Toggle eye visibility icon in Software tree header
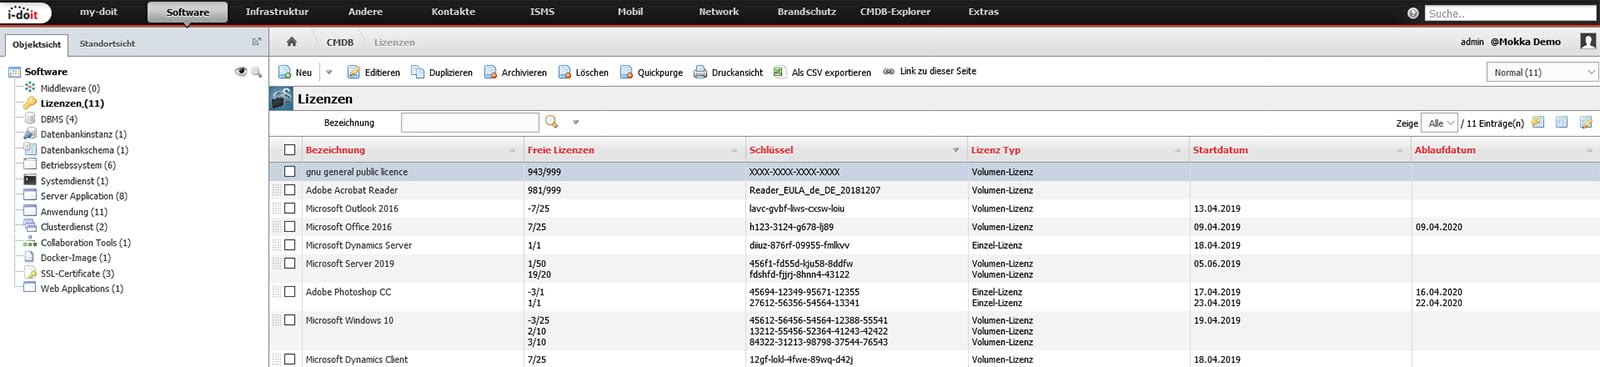Image resolution: width=1600 pixels, height=367 pixels. (240, 72)
